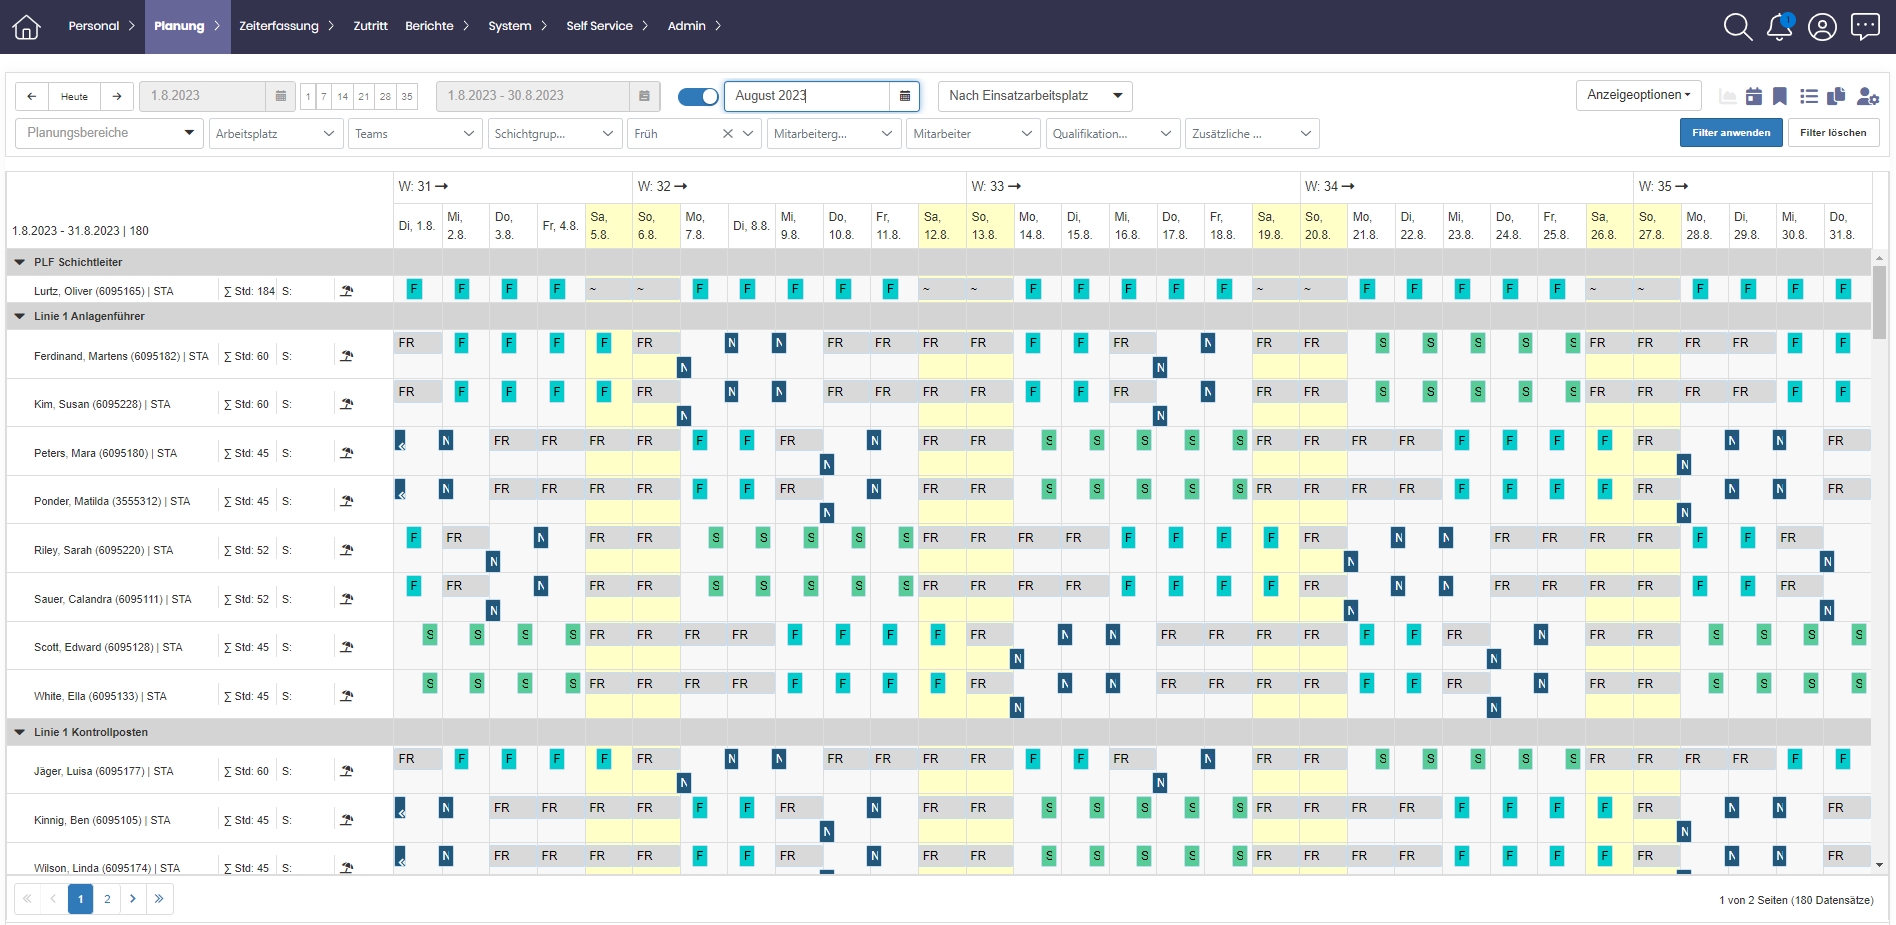Click the home icon in top bar
1896x925 pixels.
coord(26,27)
